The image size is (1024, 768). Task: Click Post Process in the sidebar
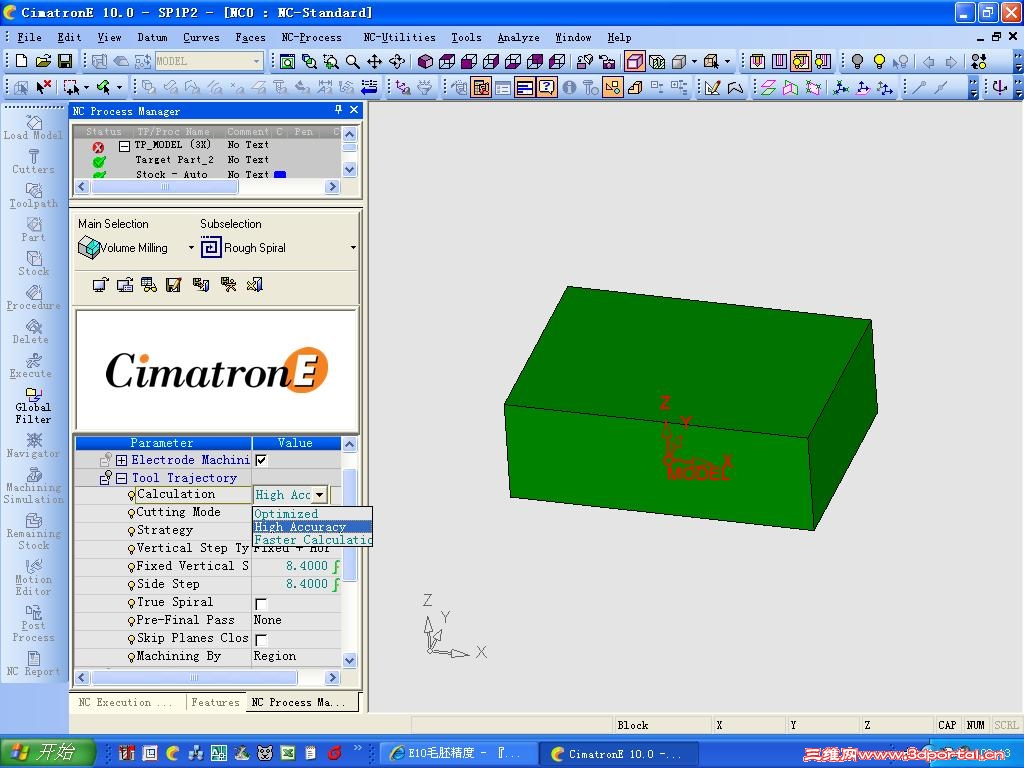(33, 624)
